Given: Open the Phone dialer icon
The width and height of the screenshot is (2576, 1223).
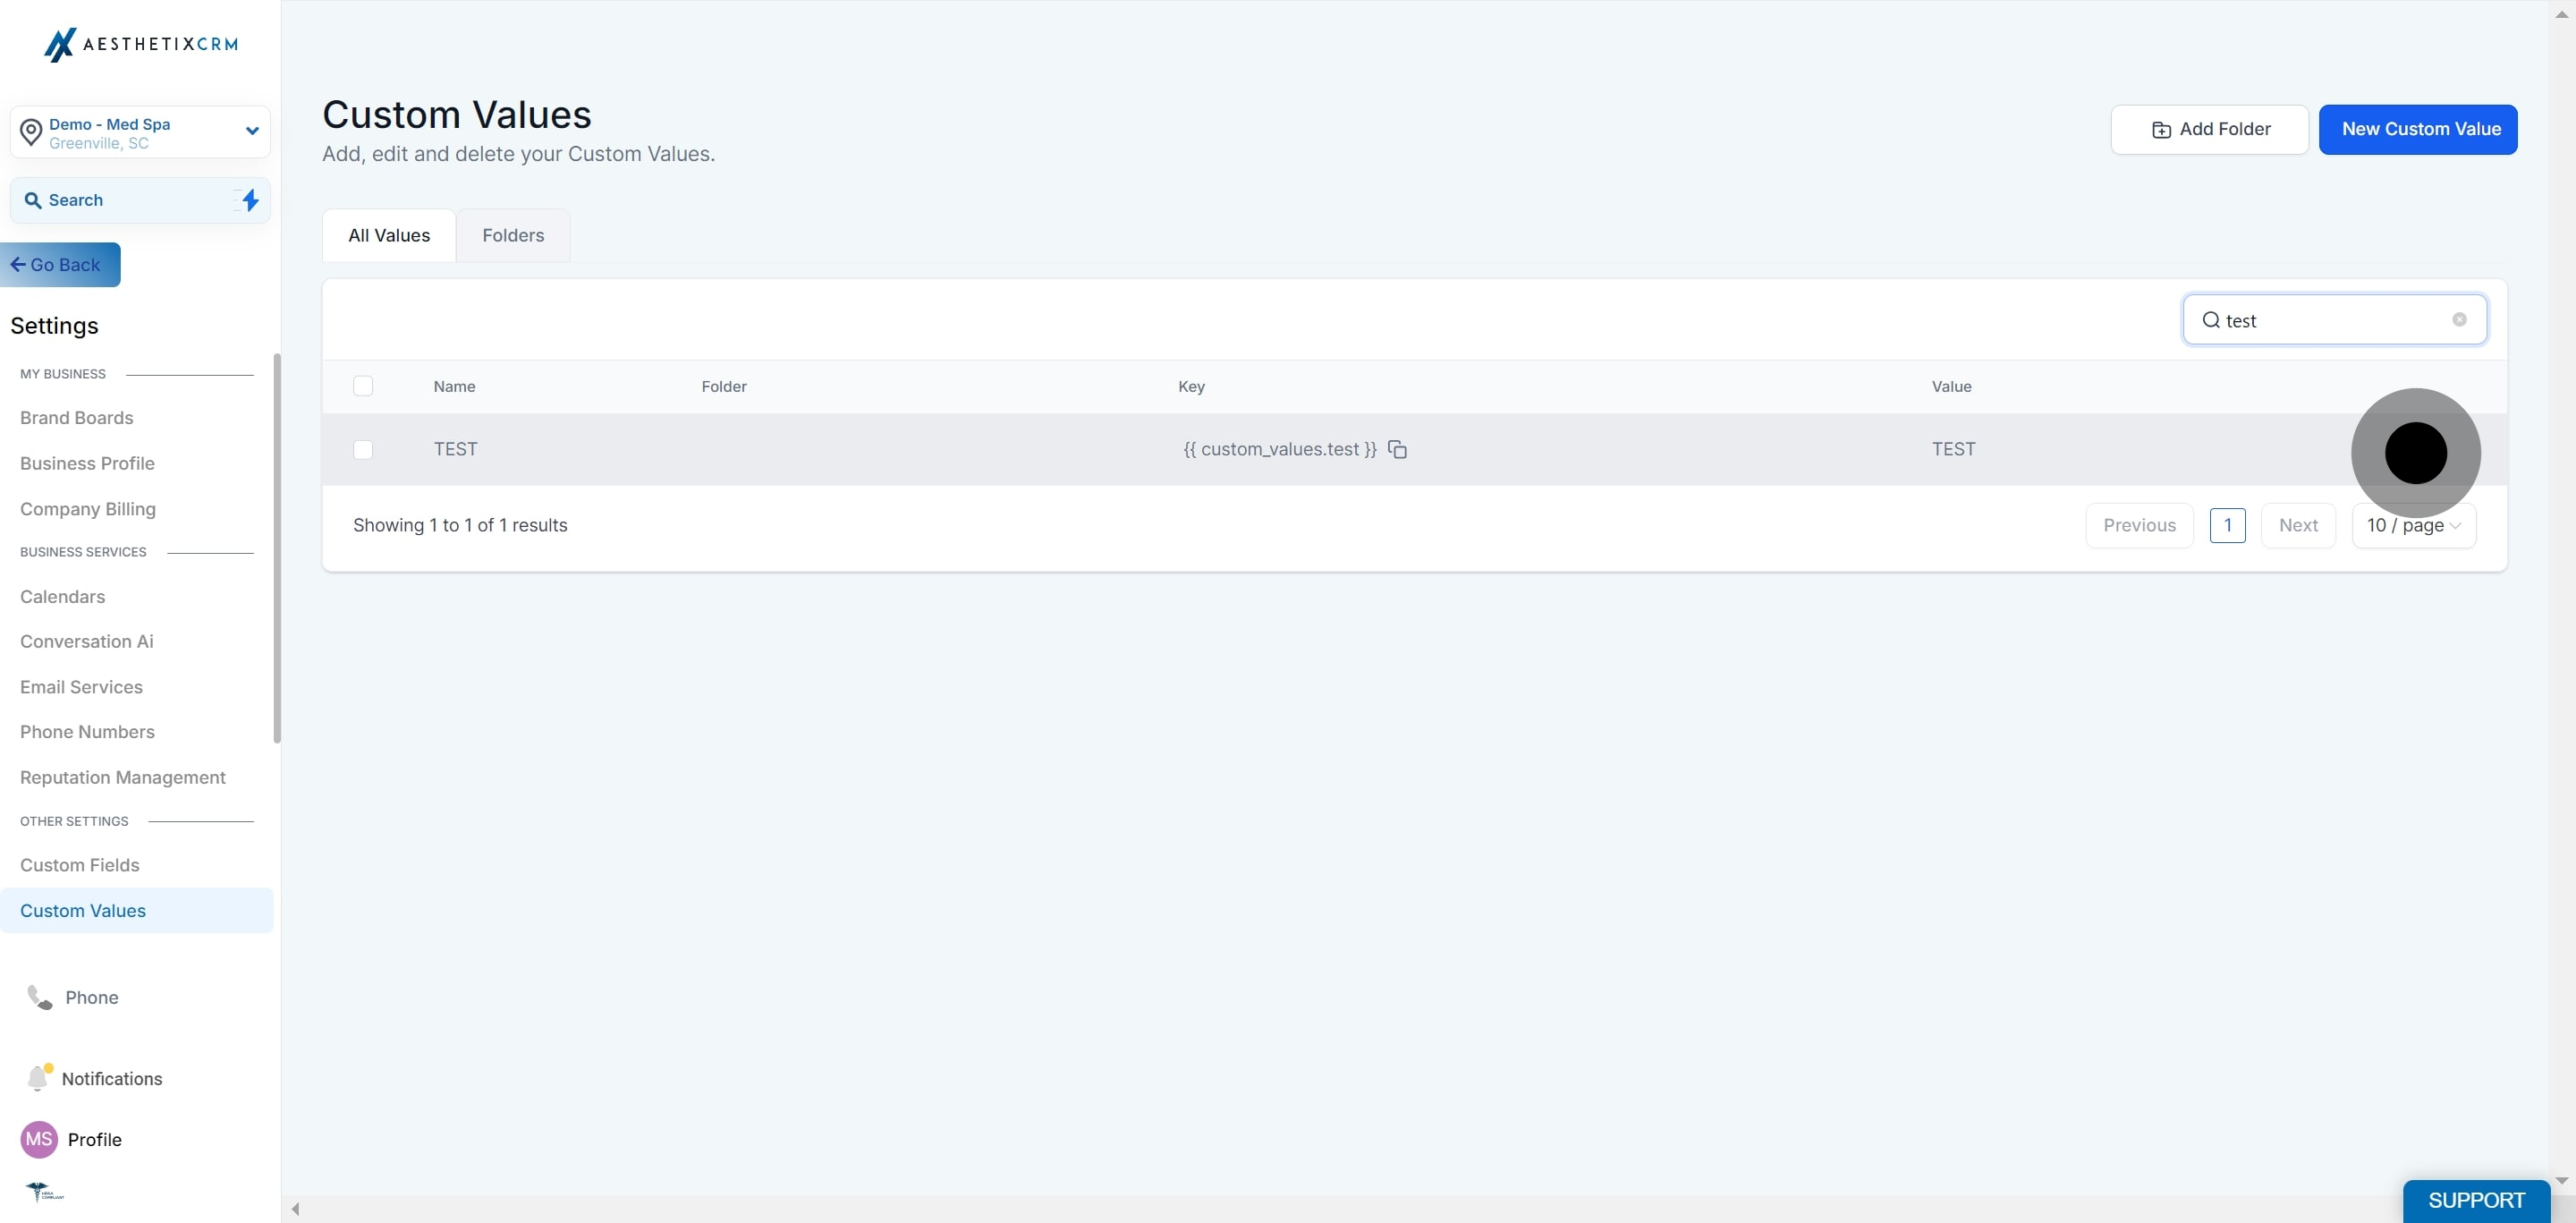Looking at the screenshot, I should click(39, 997).
